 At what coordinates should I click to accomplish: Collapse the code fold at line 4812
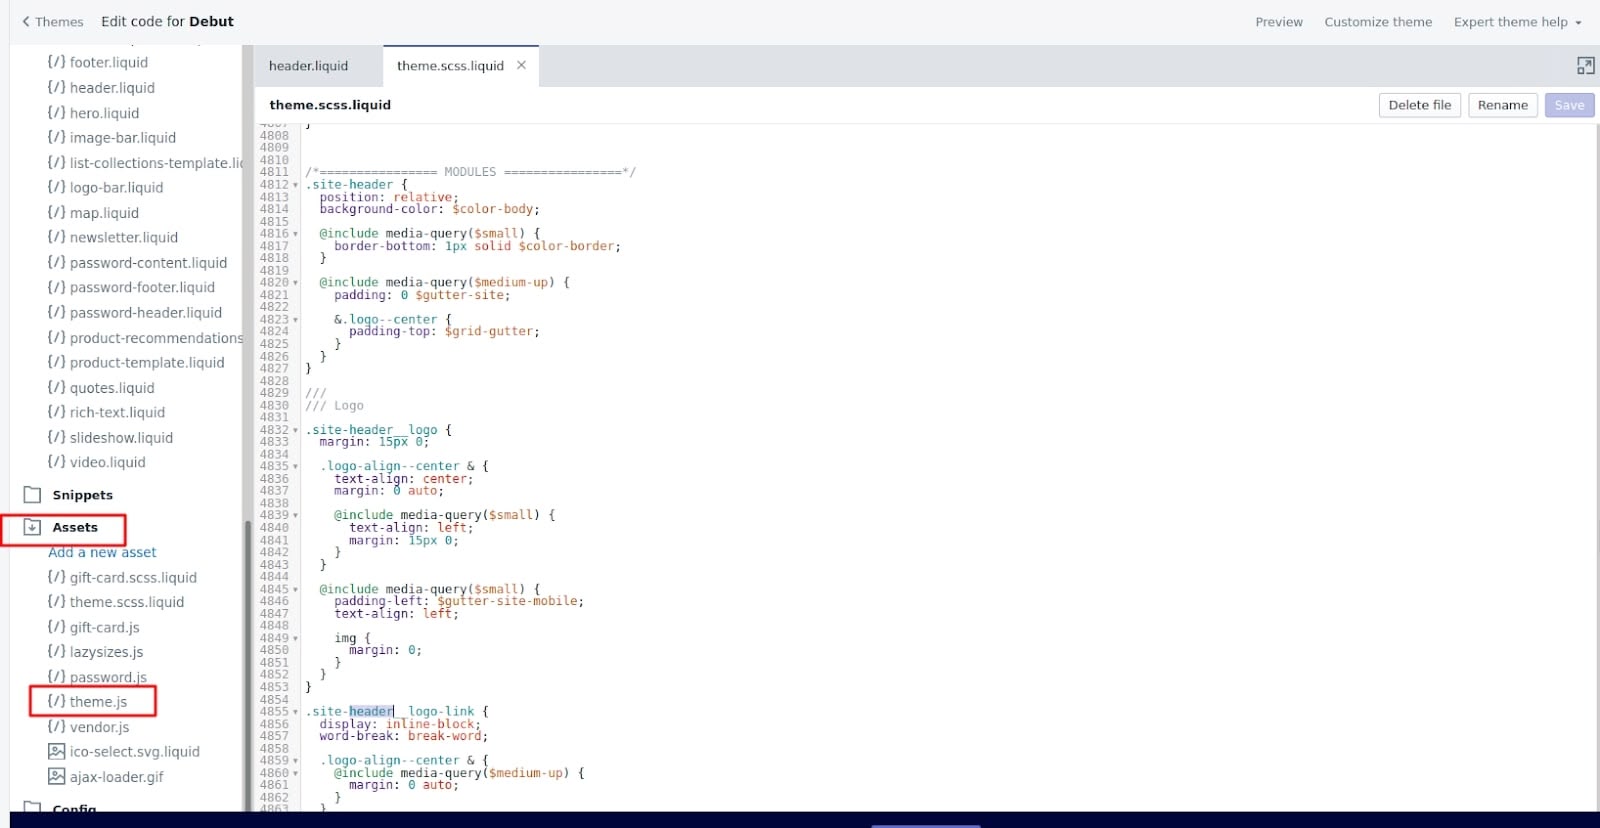[295, 185]
